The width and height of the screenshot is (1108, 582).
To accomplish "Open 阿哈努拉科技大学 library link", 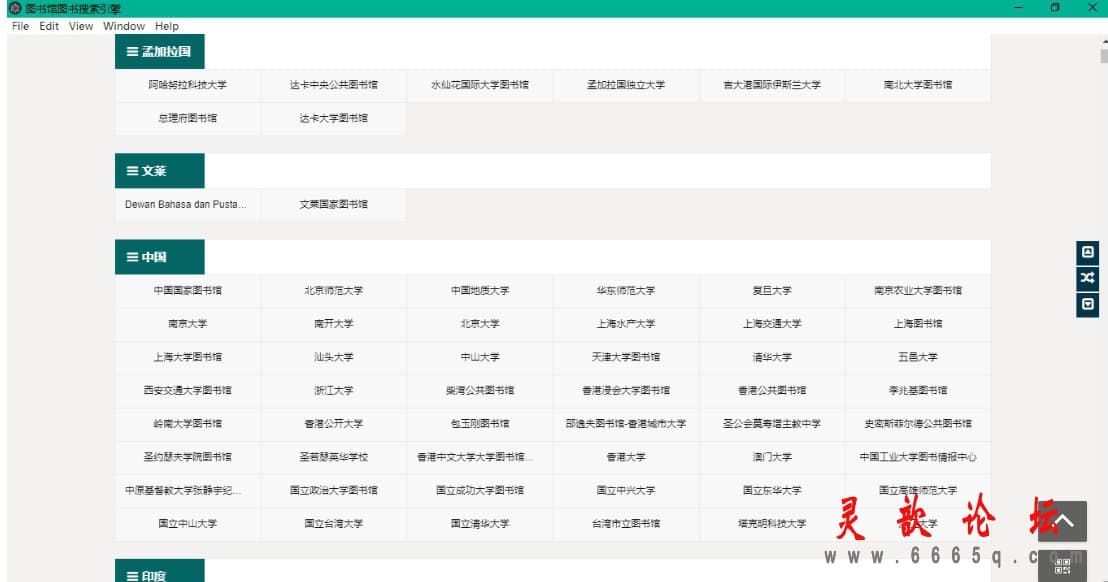I will pos(188,85).
